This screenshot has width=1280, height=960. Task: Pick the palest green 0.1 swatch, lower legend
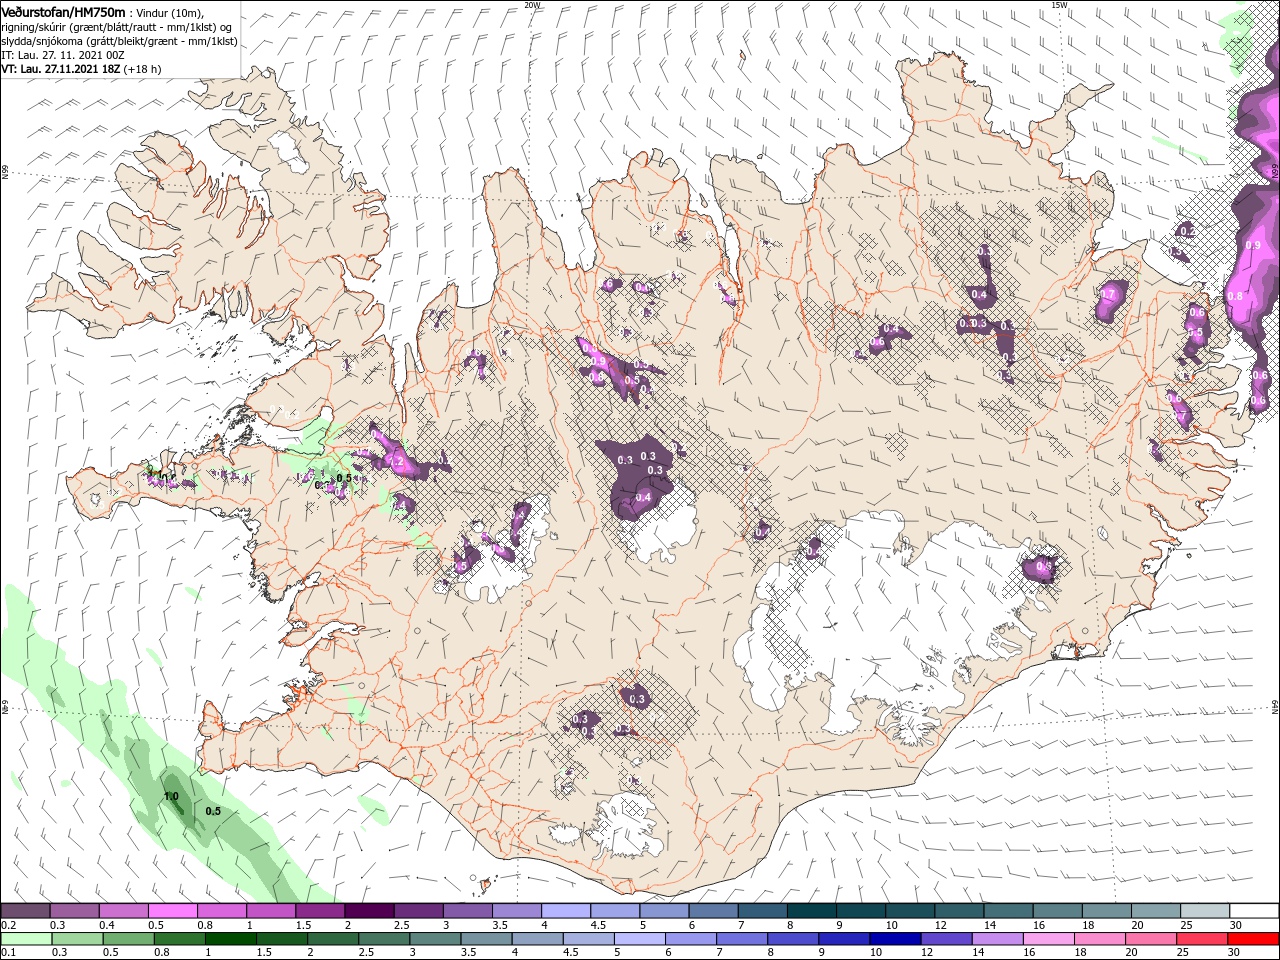coord(26,939)
